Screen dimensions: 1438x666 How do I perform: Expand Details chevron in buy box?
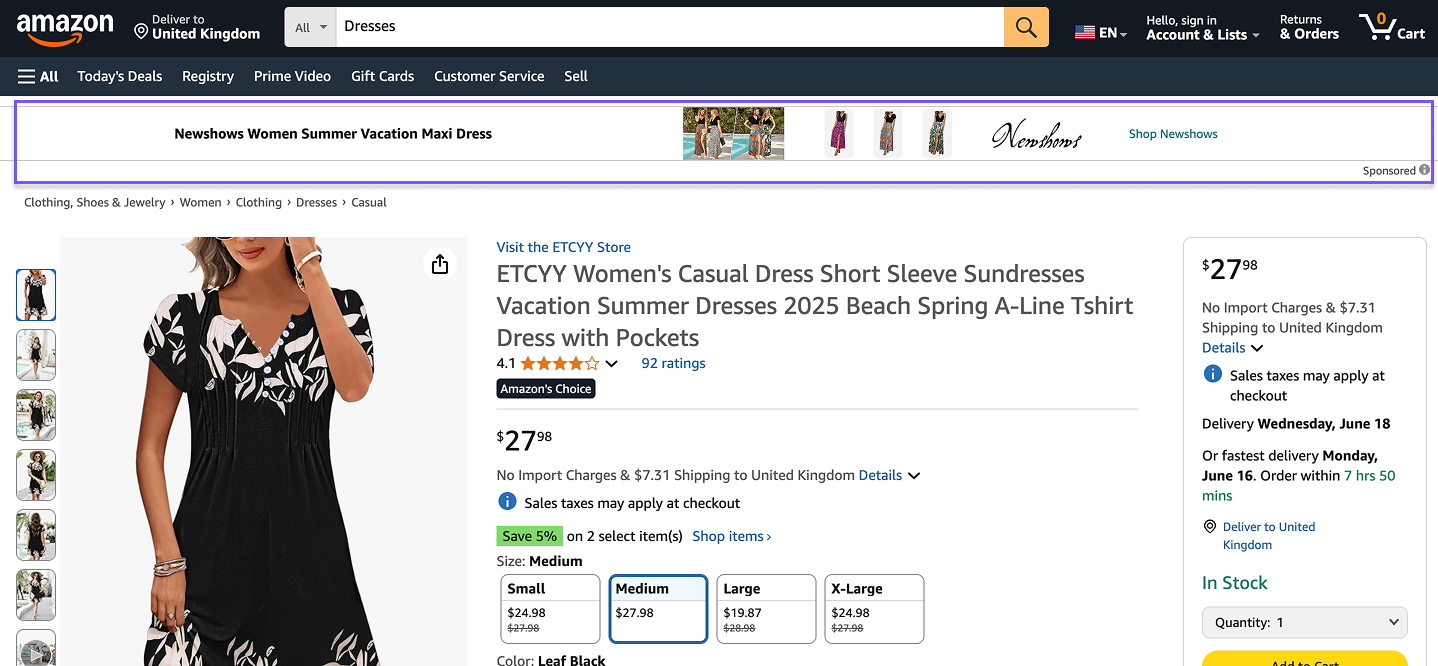point(1257,348)
